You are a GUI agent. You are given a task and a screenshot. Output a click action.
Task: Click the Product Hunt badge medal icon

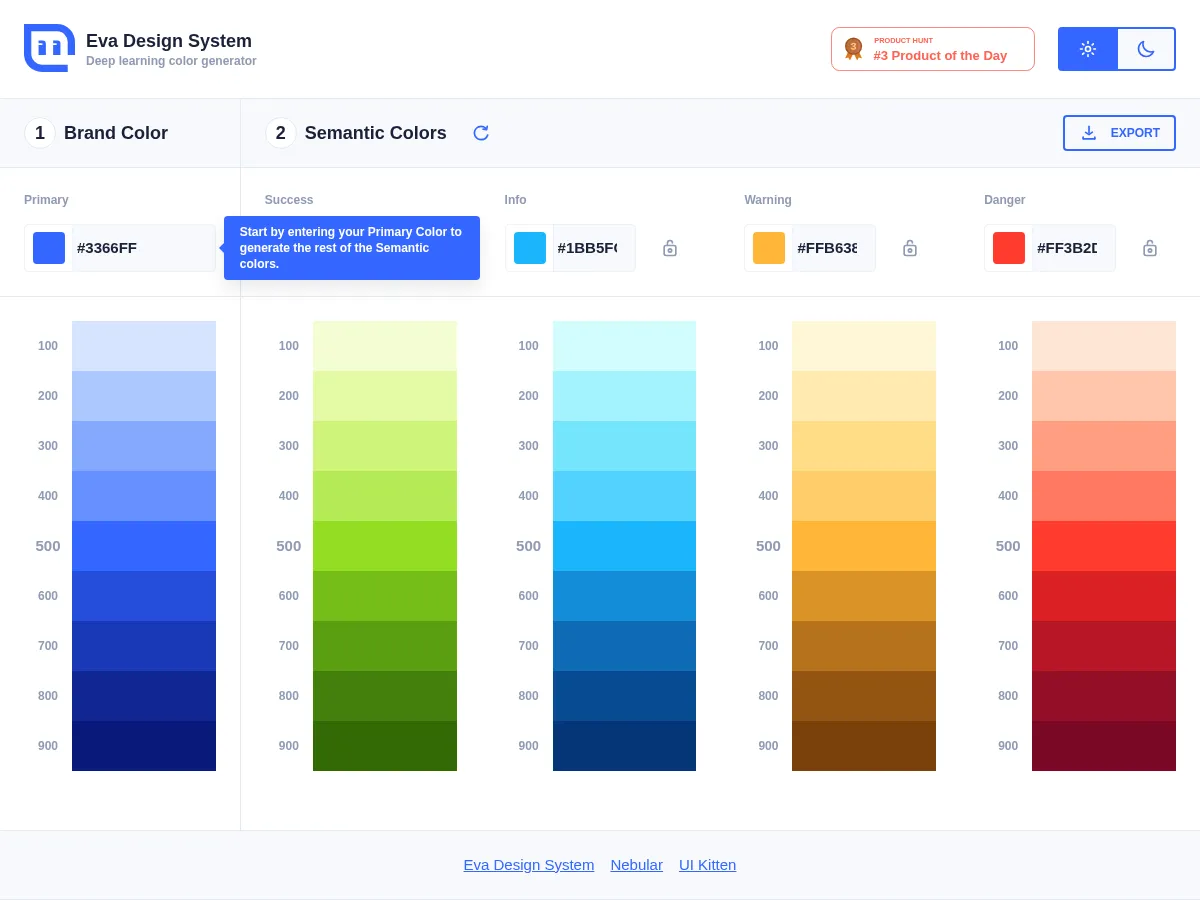853,48
